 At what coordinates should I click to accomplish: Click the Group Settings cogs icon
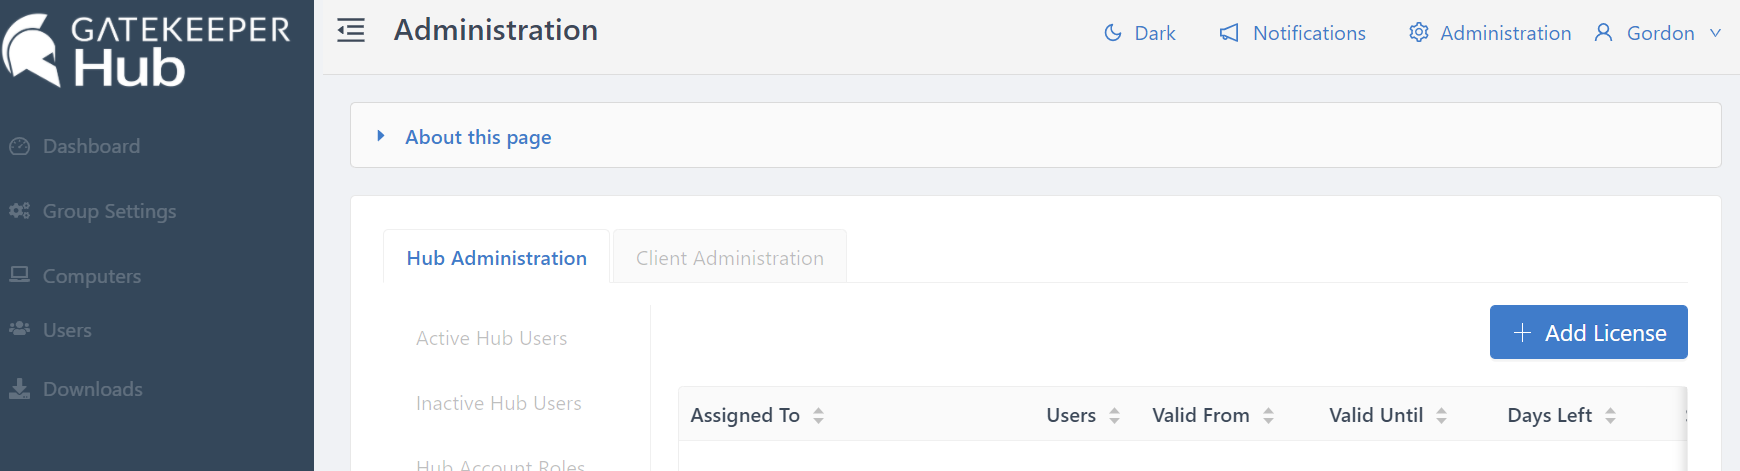tap(19, 211)
